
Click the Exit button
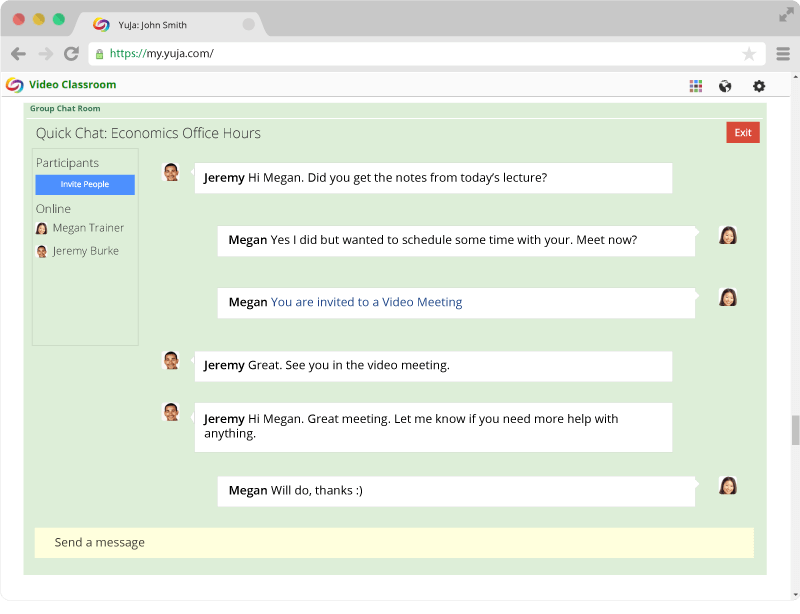click(x=743, y=133)
